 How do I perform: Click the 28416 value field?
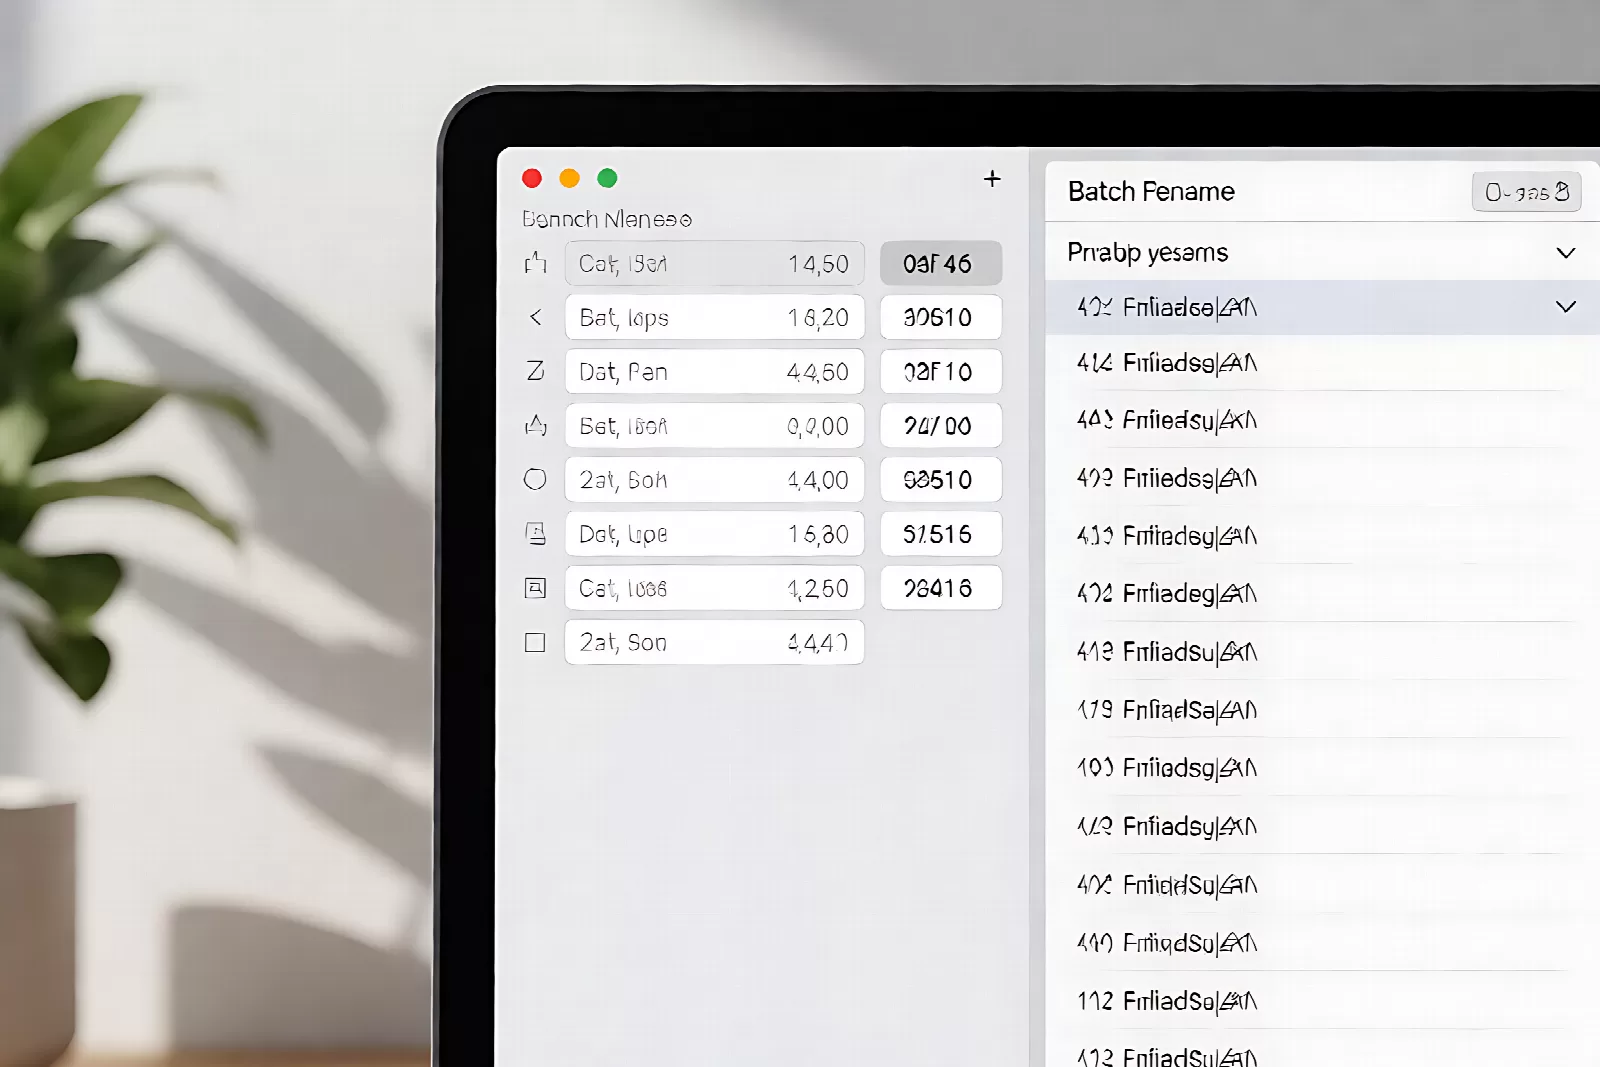point(941,588)
